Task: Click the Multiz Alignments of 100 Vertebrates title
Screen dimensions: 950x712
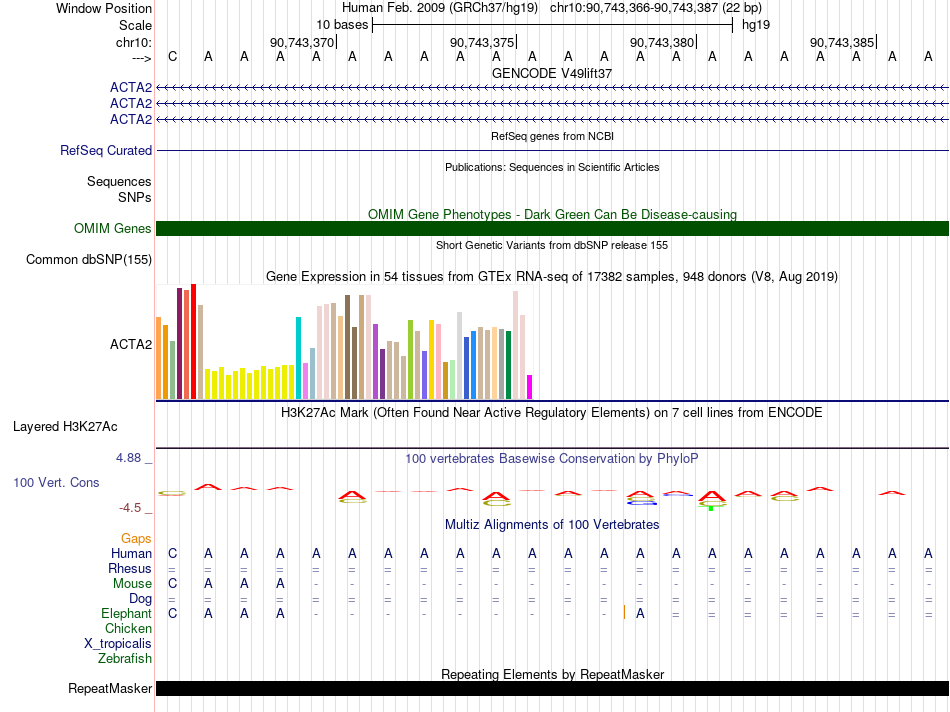Action: [552, 525]
